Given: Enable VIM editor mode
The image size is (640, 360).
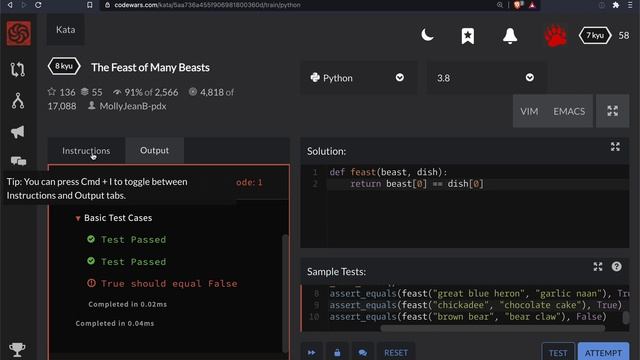Looking at the screenshot, I should point(529,111).
